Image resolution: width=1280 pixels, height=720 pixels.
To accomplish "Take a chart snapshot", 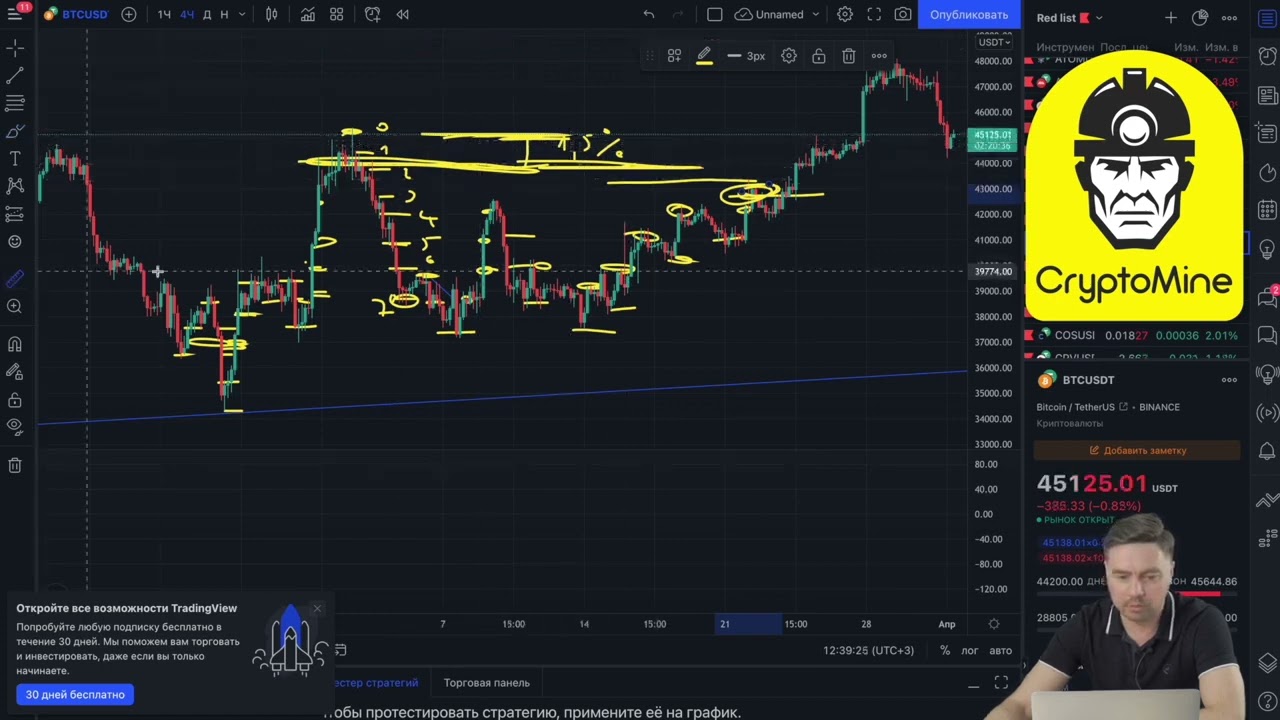I will [903, 14].
